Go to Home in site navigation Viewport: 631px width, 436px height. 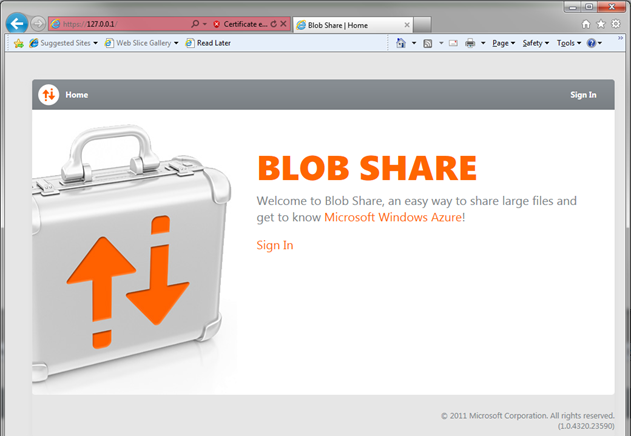[x=77, y=95]
